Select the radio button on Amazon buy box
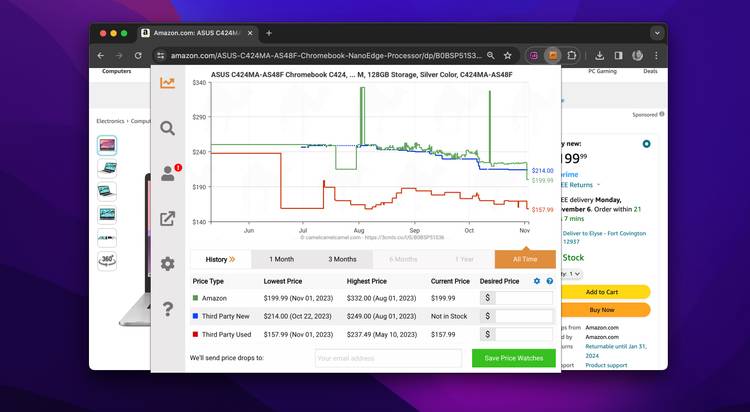The width and height of the screenshot is (750, 412). [x=647, y=144]
